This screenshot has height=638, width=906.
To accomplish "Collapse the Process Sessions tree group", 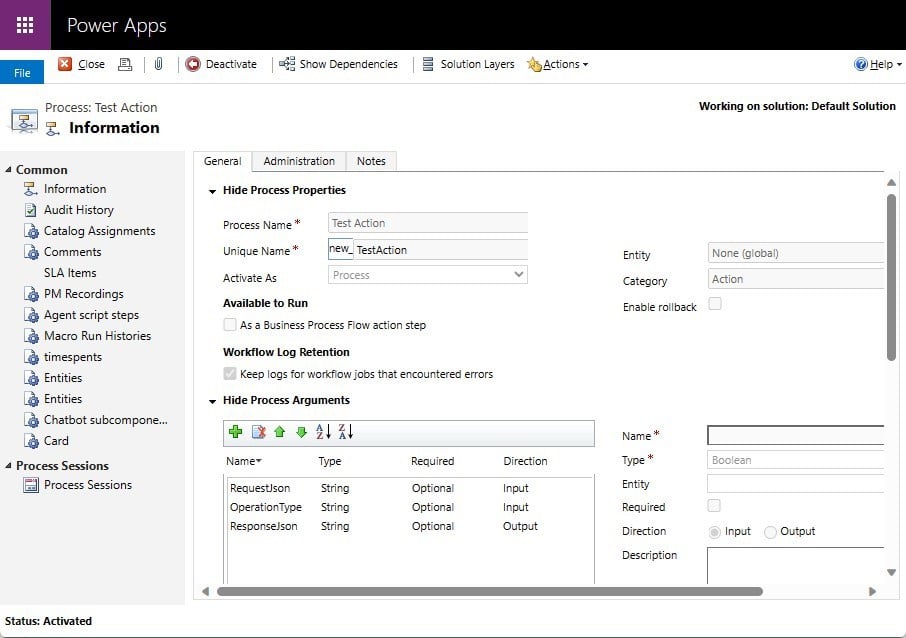I will coord(8,465).
